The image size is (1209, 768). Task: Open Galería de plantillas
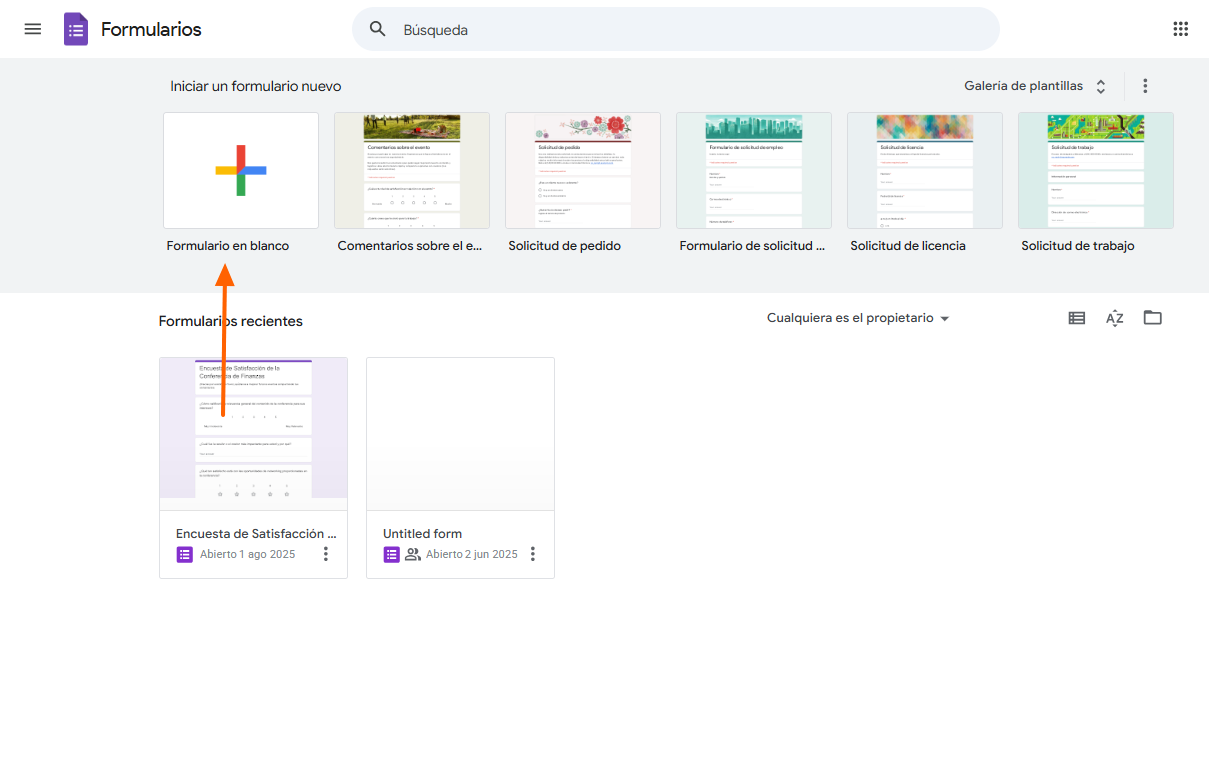[x=1023, y=86]
